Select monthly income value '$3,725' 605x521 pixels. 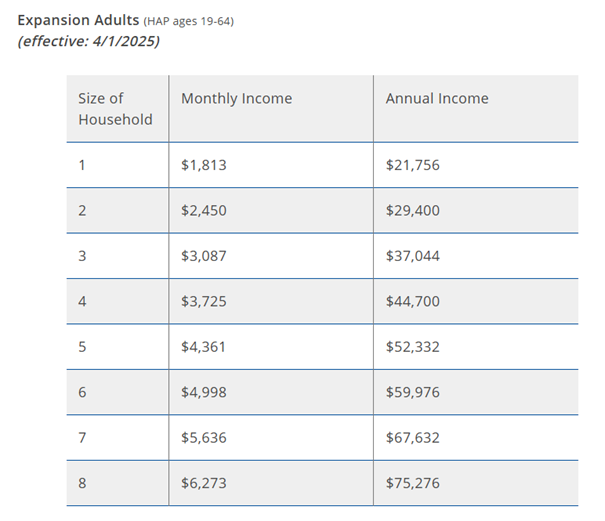[204, 301]
